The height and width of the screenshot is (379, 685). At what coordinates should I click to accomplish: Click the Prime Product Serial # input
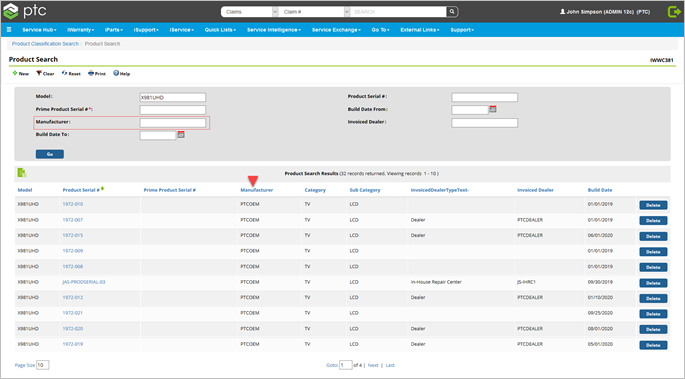(x=173, y=110)
